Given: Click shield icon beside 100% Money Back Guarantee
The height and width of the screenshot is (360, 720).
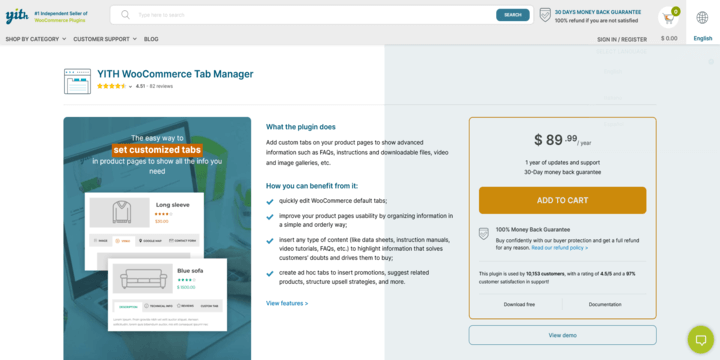Looking at the screenshot, I should [484, 234].
